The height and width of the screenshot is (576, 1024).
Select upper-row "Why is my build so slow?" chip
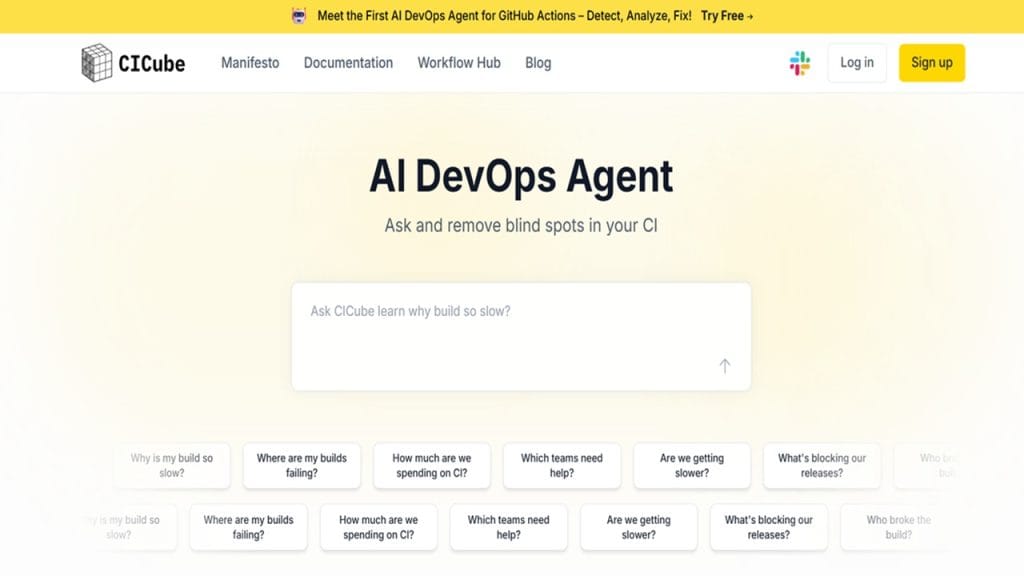[172, 466]
